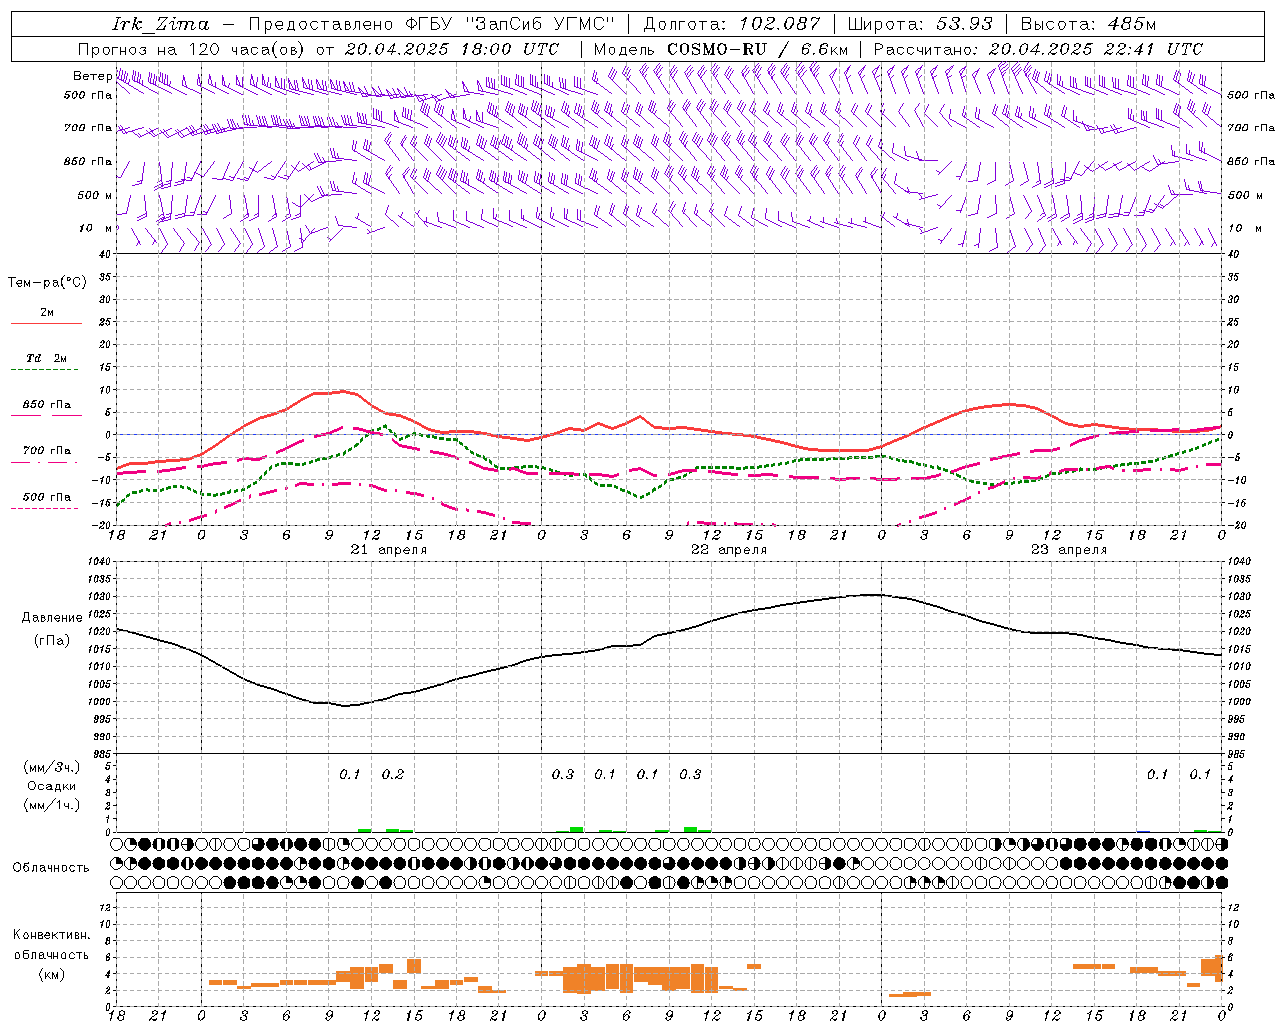Click the '850 гПа' temperature legend entry
Viewport: 1280px width, 1024px height.
(x=47, y=405)
